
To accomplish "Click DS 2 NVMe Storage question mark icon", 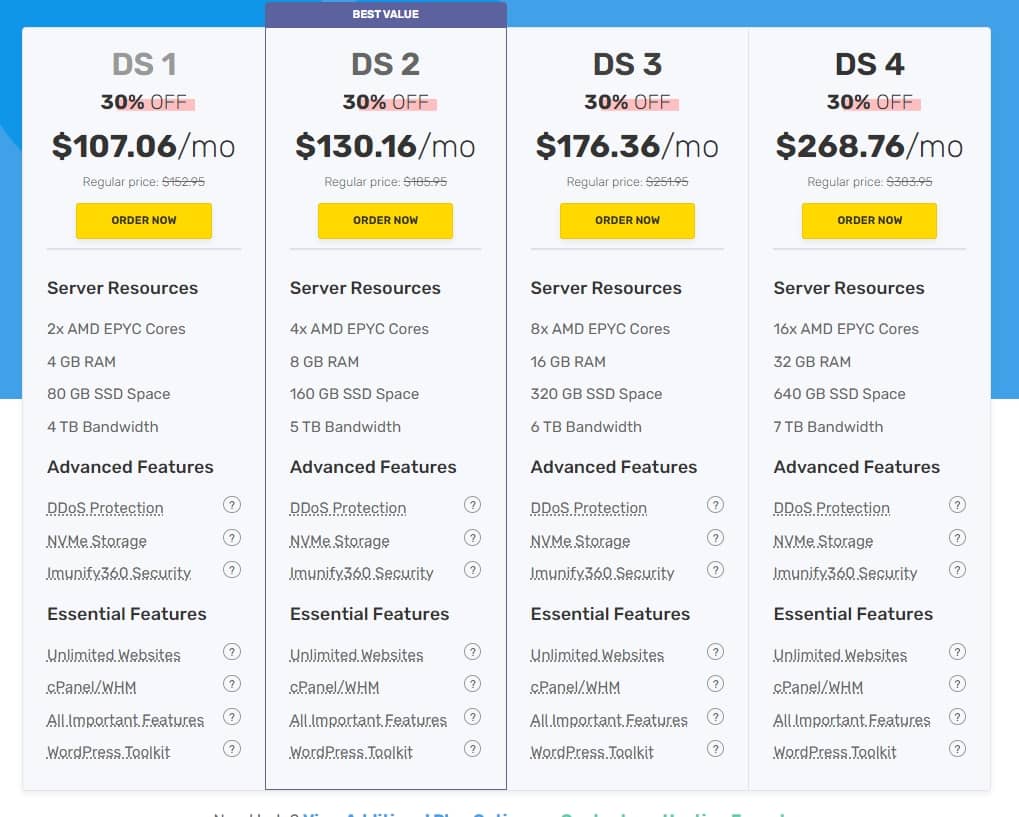I will 473,538.
